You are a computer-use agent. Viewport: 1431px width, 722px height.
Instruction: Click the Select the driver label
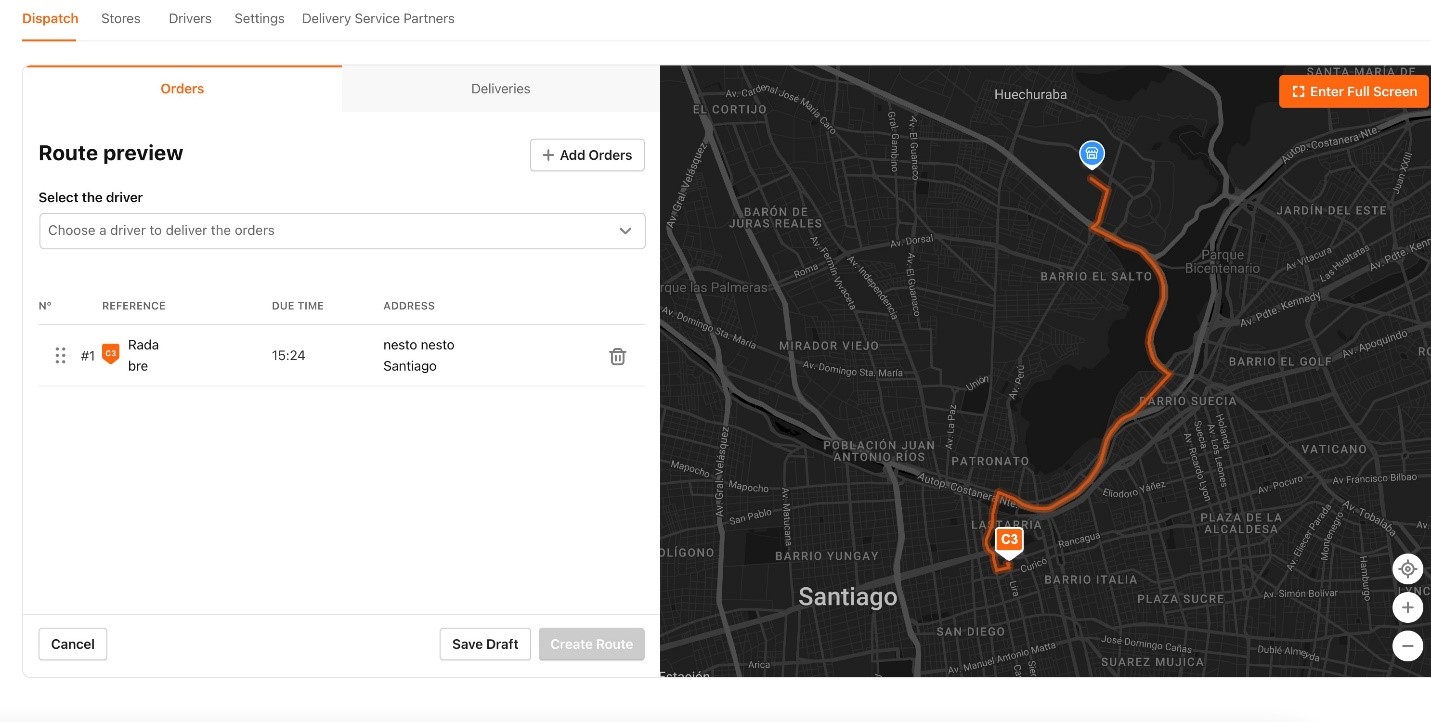coord(91,197)
